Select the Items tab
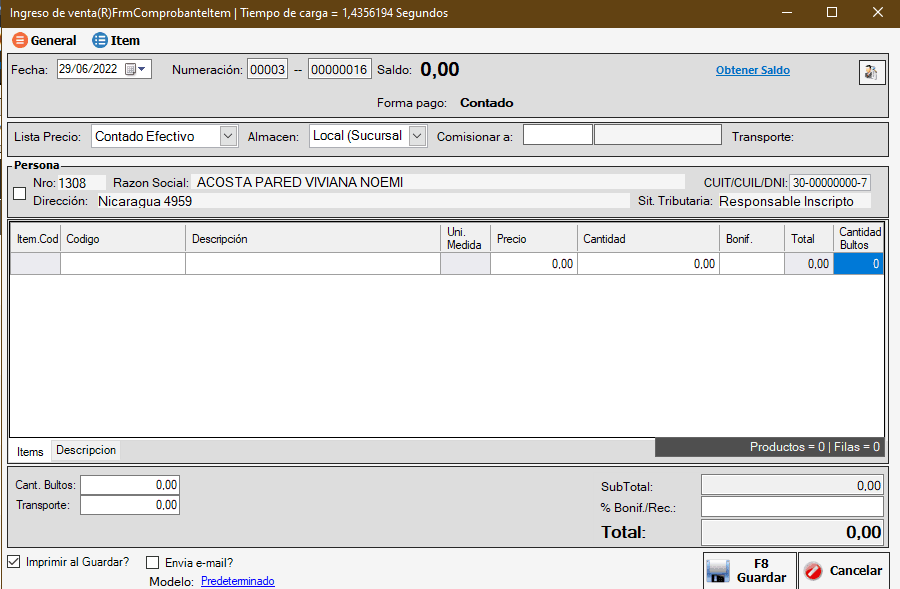The height and width of the screenshot is (589, 900). (30, 451)
